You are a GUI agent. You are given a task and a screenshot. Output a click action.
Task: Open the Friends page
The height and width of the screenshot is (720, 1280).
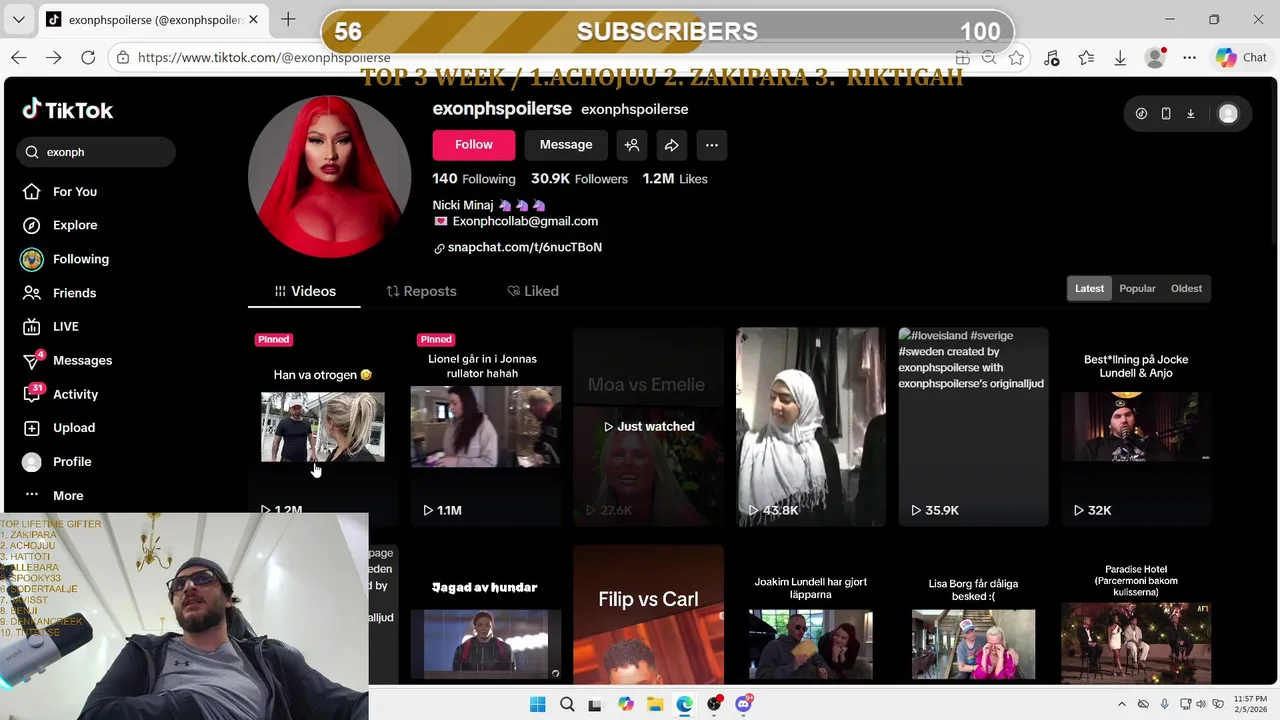tap(60, 293)
